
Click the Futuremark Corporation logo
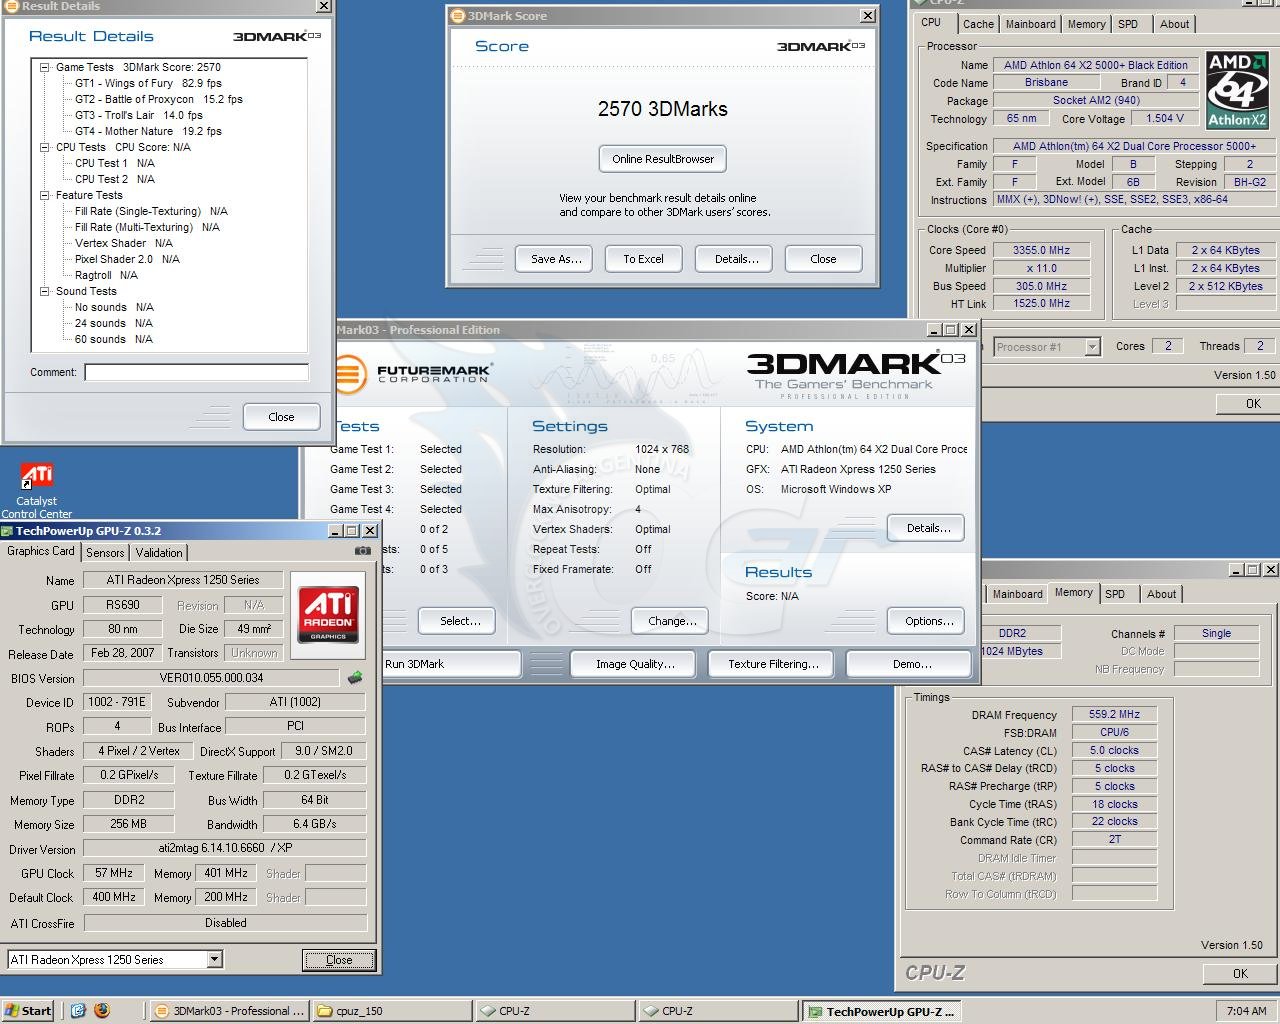click(x=413, y=375)
